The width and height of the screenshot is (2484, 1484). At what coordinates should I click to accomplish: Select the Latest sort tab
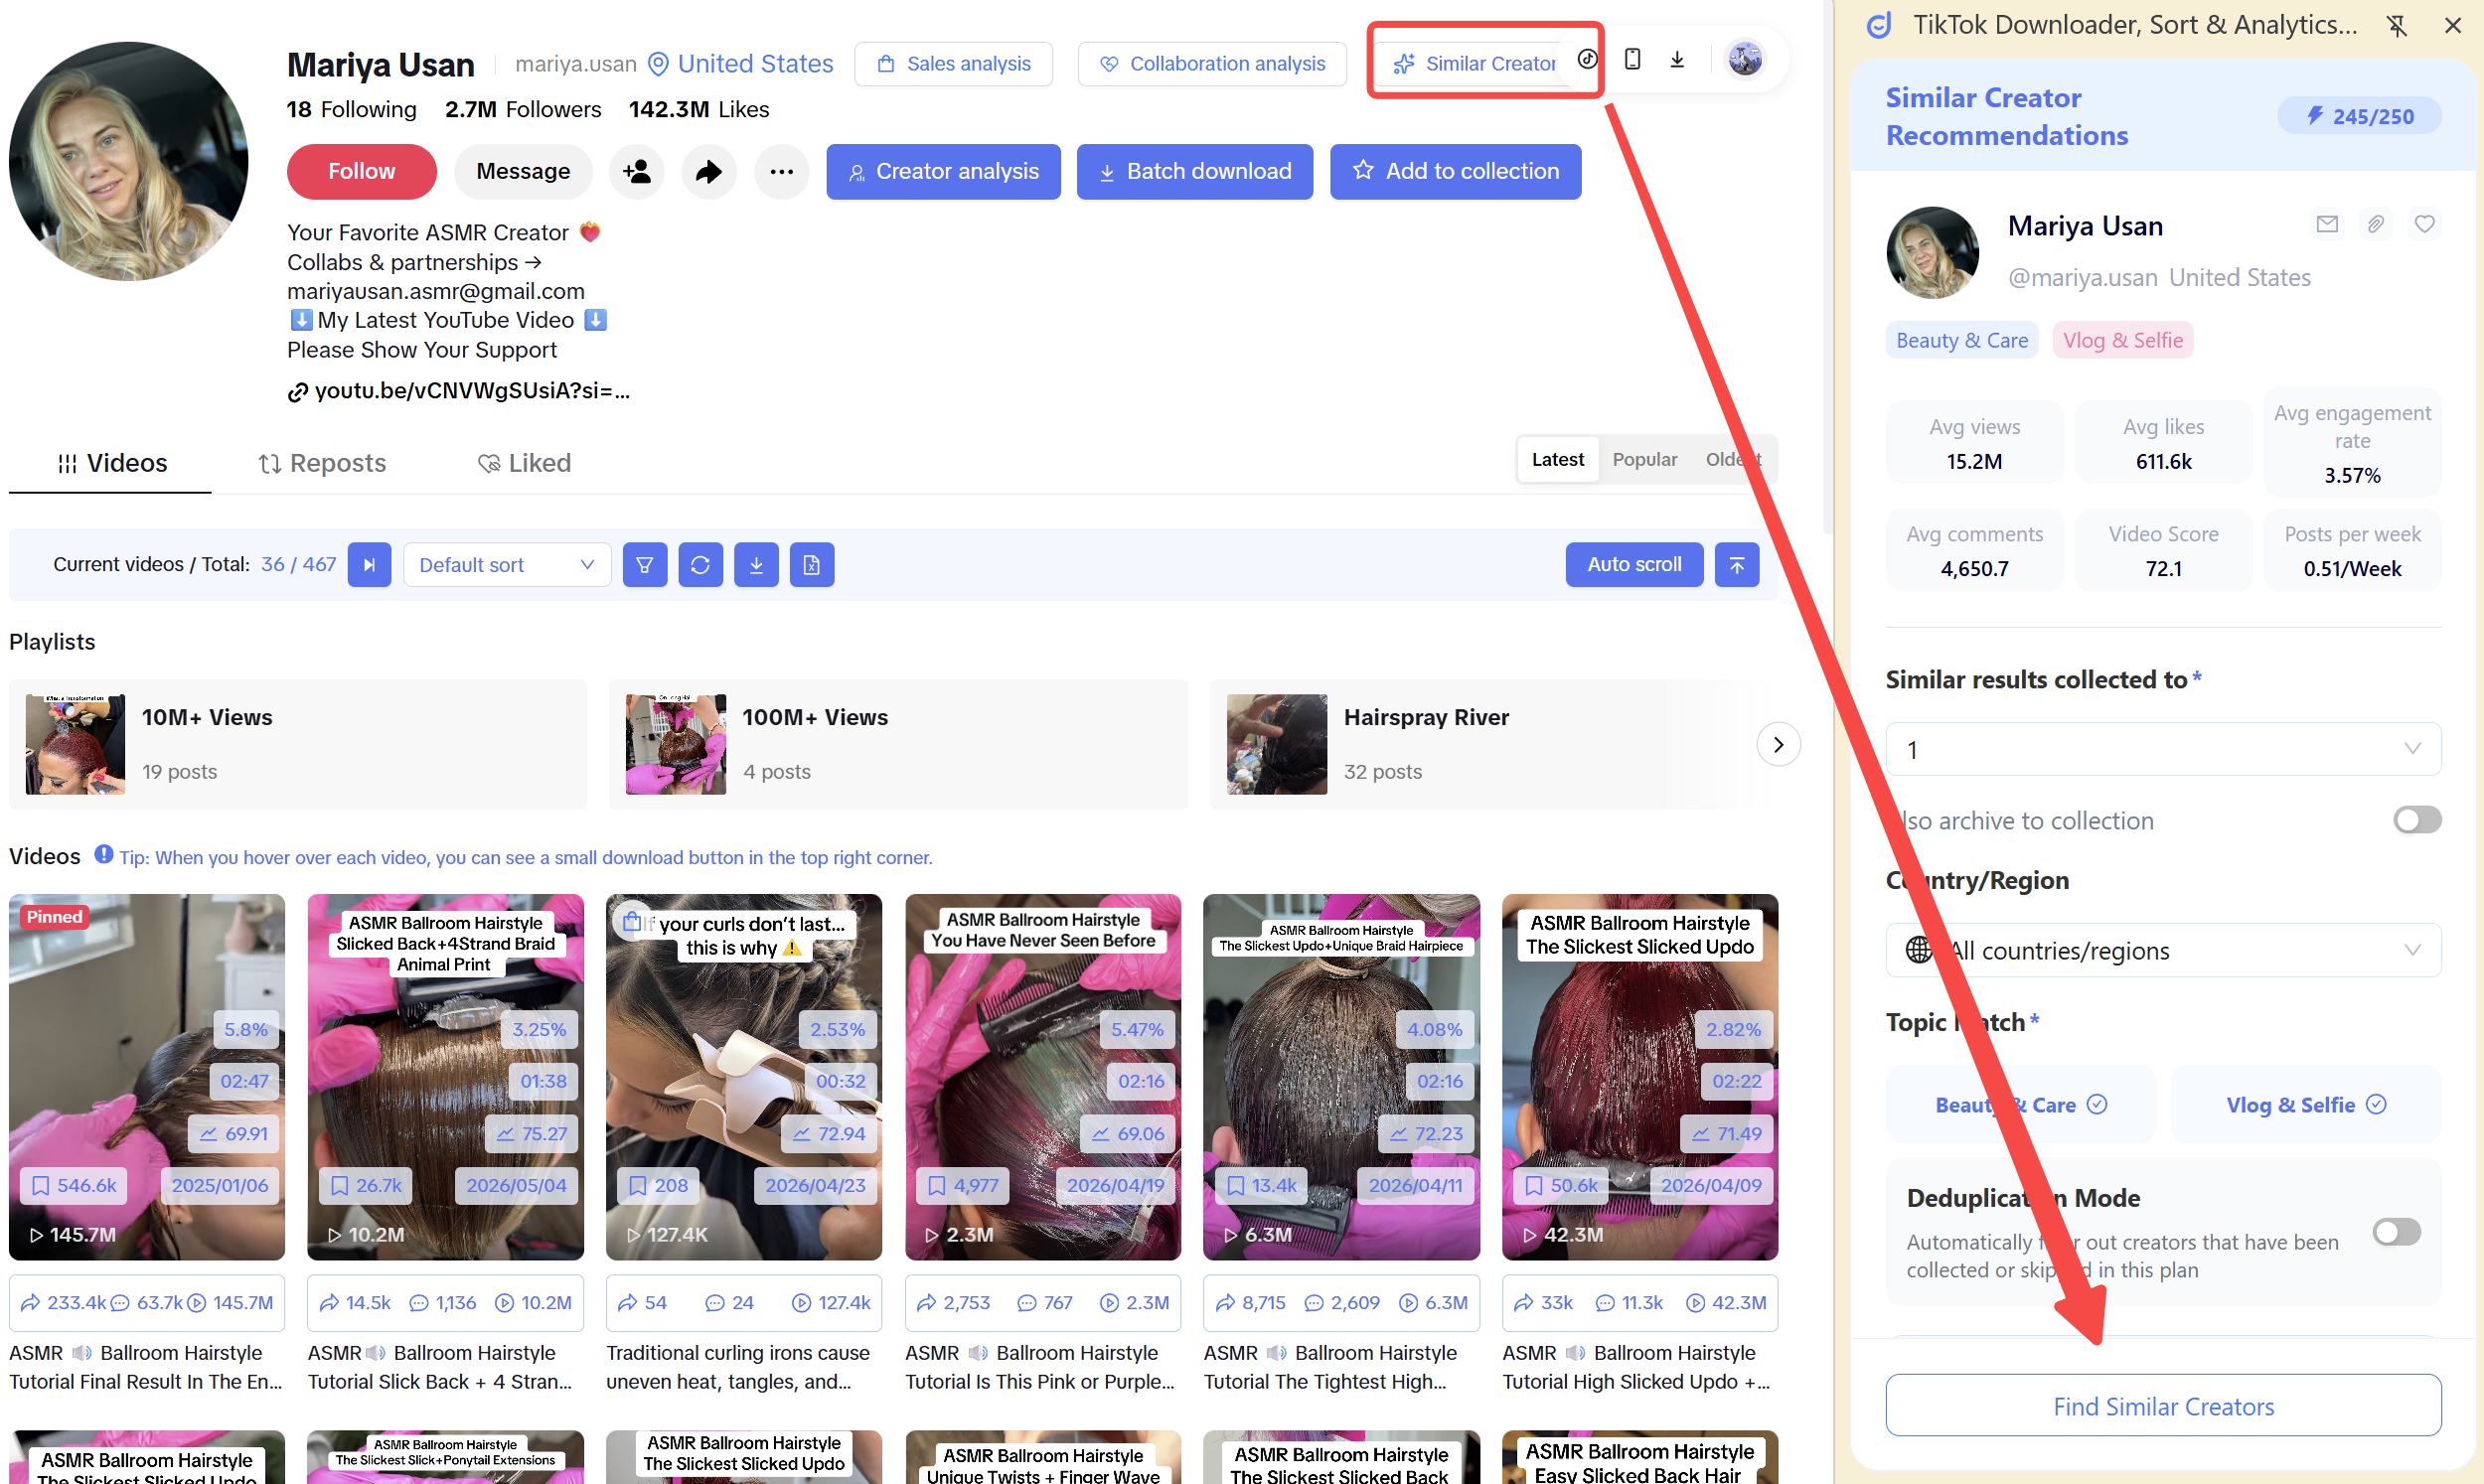[1557, 460]
